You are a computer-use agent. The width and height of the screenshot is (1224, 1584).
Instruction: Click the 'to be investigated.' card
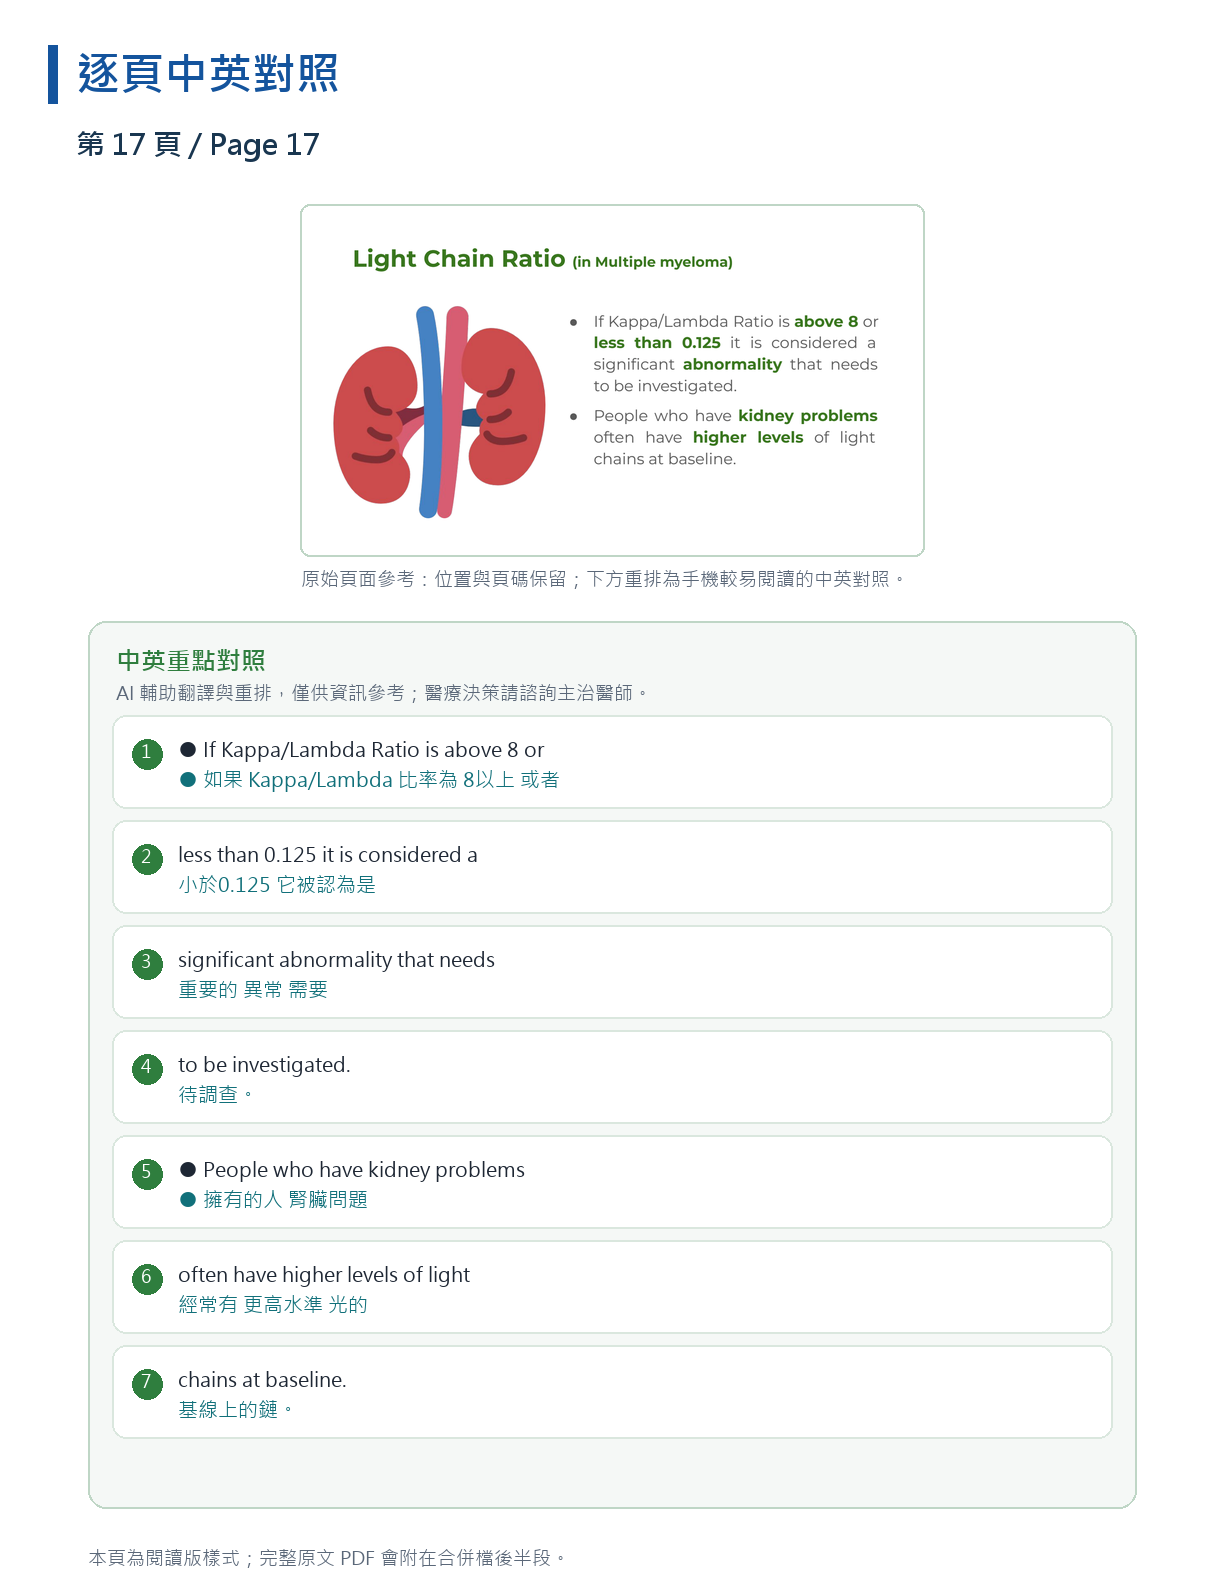pyautogui.click(x=612, y=1077)
